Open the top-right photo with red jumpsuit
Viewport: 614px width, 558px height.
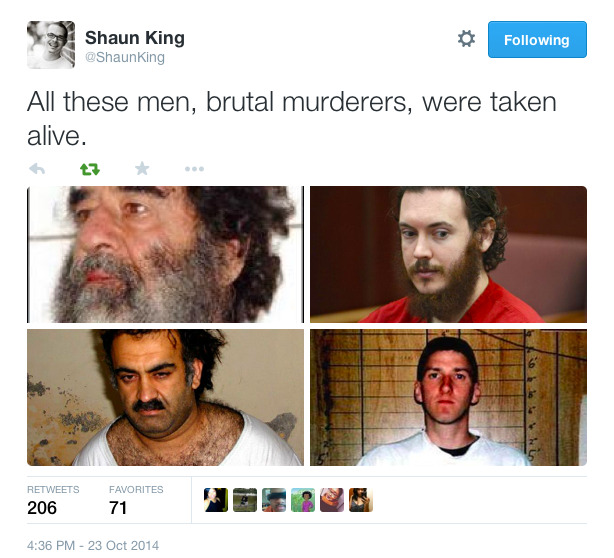(448, 255)
